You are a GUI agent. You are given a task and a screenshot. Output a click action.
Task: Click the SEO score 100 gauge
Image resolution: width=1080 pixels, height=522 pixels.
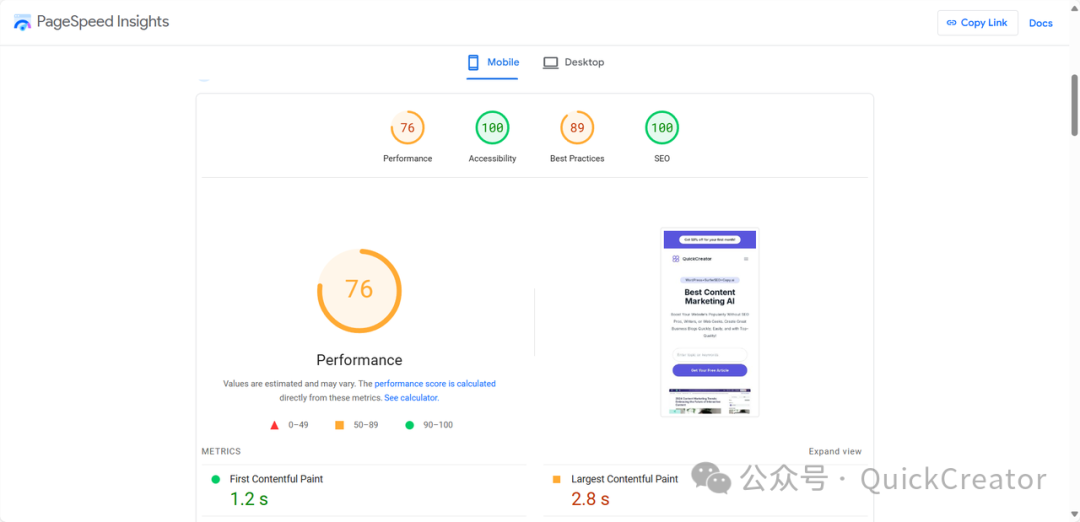point(662,128)
